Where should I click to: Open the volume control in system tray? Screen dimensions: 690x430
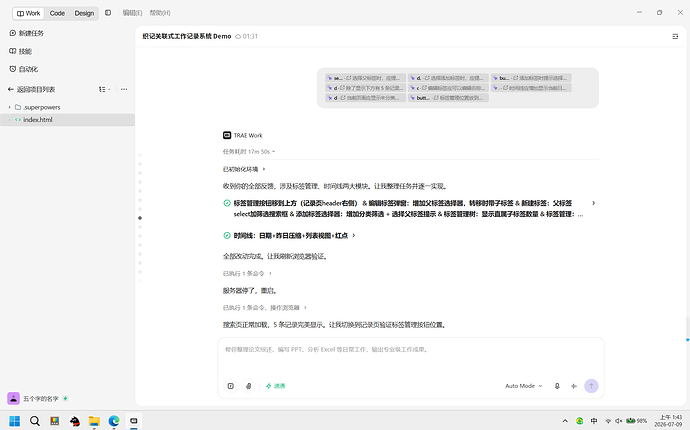point(618,421)
